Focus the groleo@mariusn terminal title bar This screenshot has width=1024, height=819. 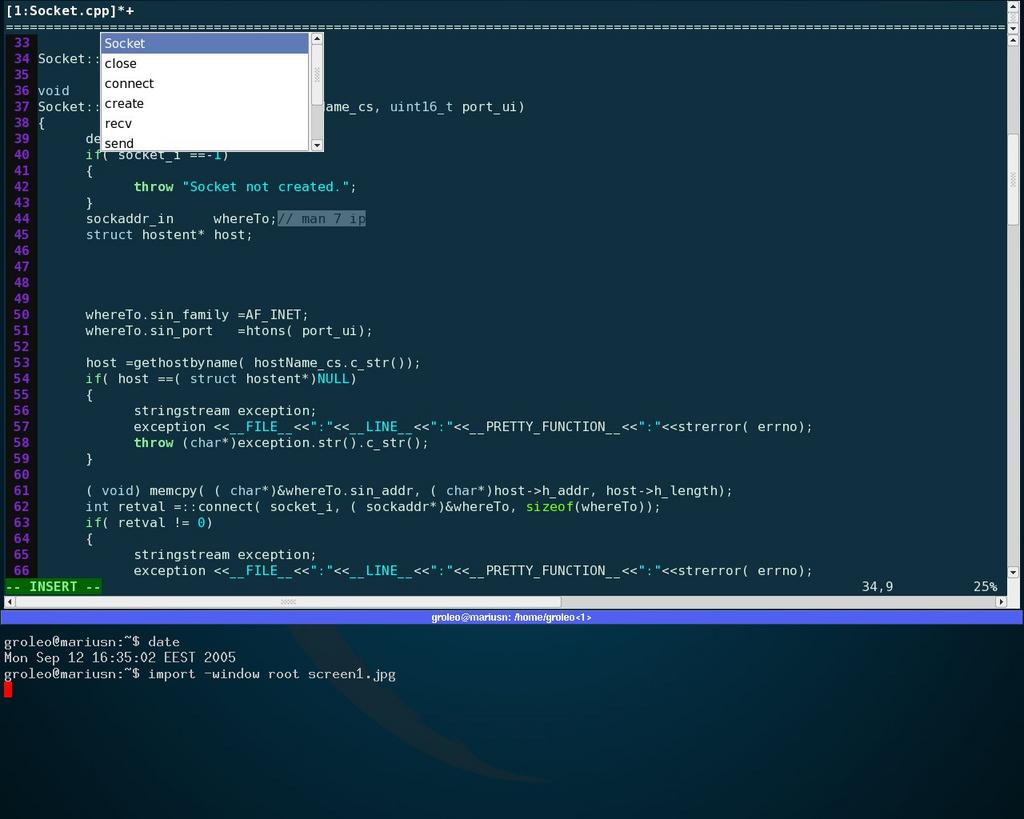click(x=511, y=617)
